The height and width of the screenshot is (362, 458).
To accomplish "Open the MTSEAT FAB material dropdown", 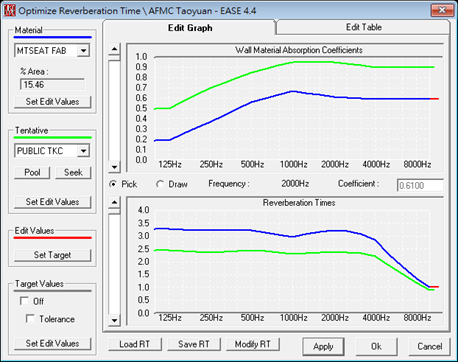I will [x=83, y=51].
